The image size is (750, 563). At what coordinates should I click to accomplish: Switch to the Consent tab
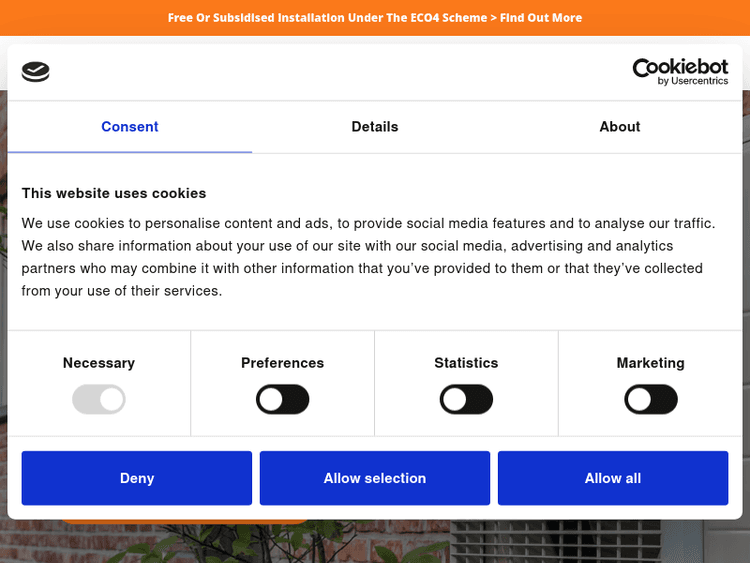(x=130, y=127)
